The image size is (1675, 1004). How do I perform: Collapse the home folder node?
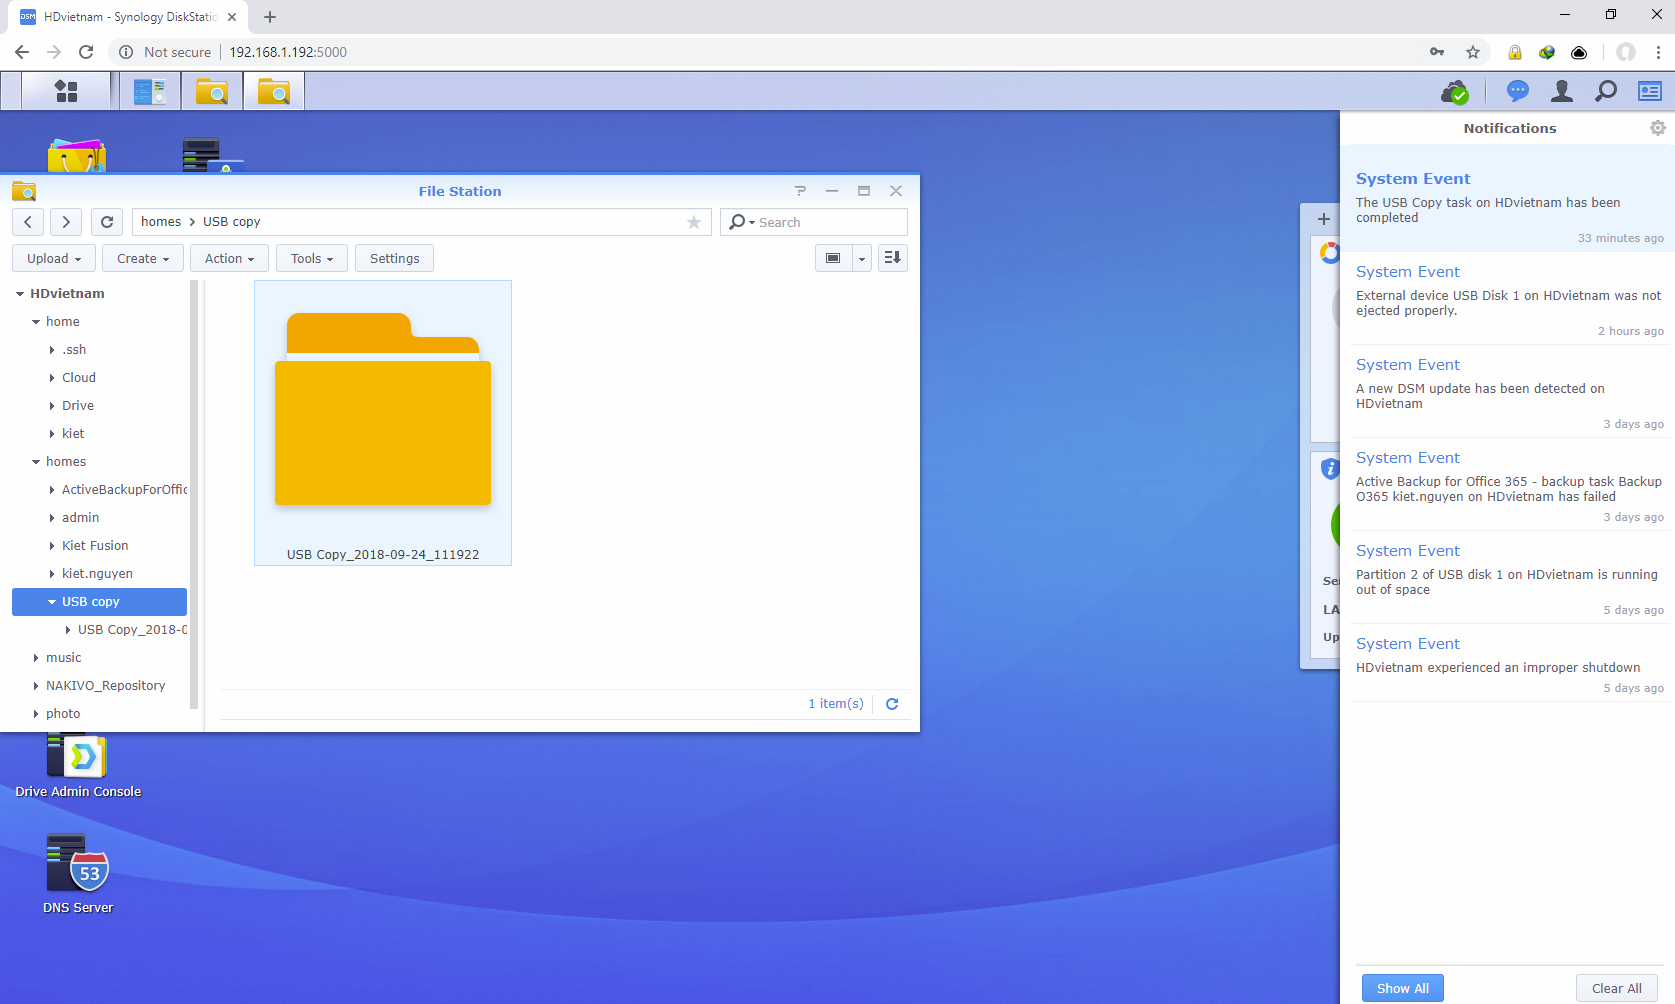click(36, 322)
